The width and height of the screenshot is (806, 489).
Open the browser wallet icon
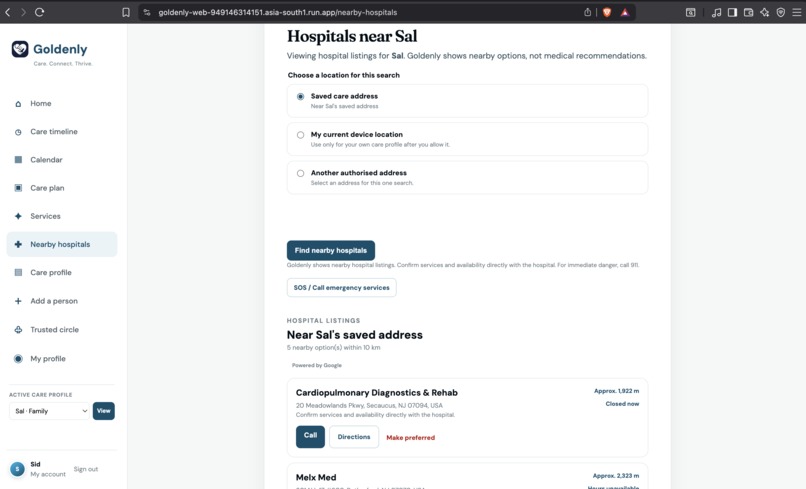pos(748,12)
